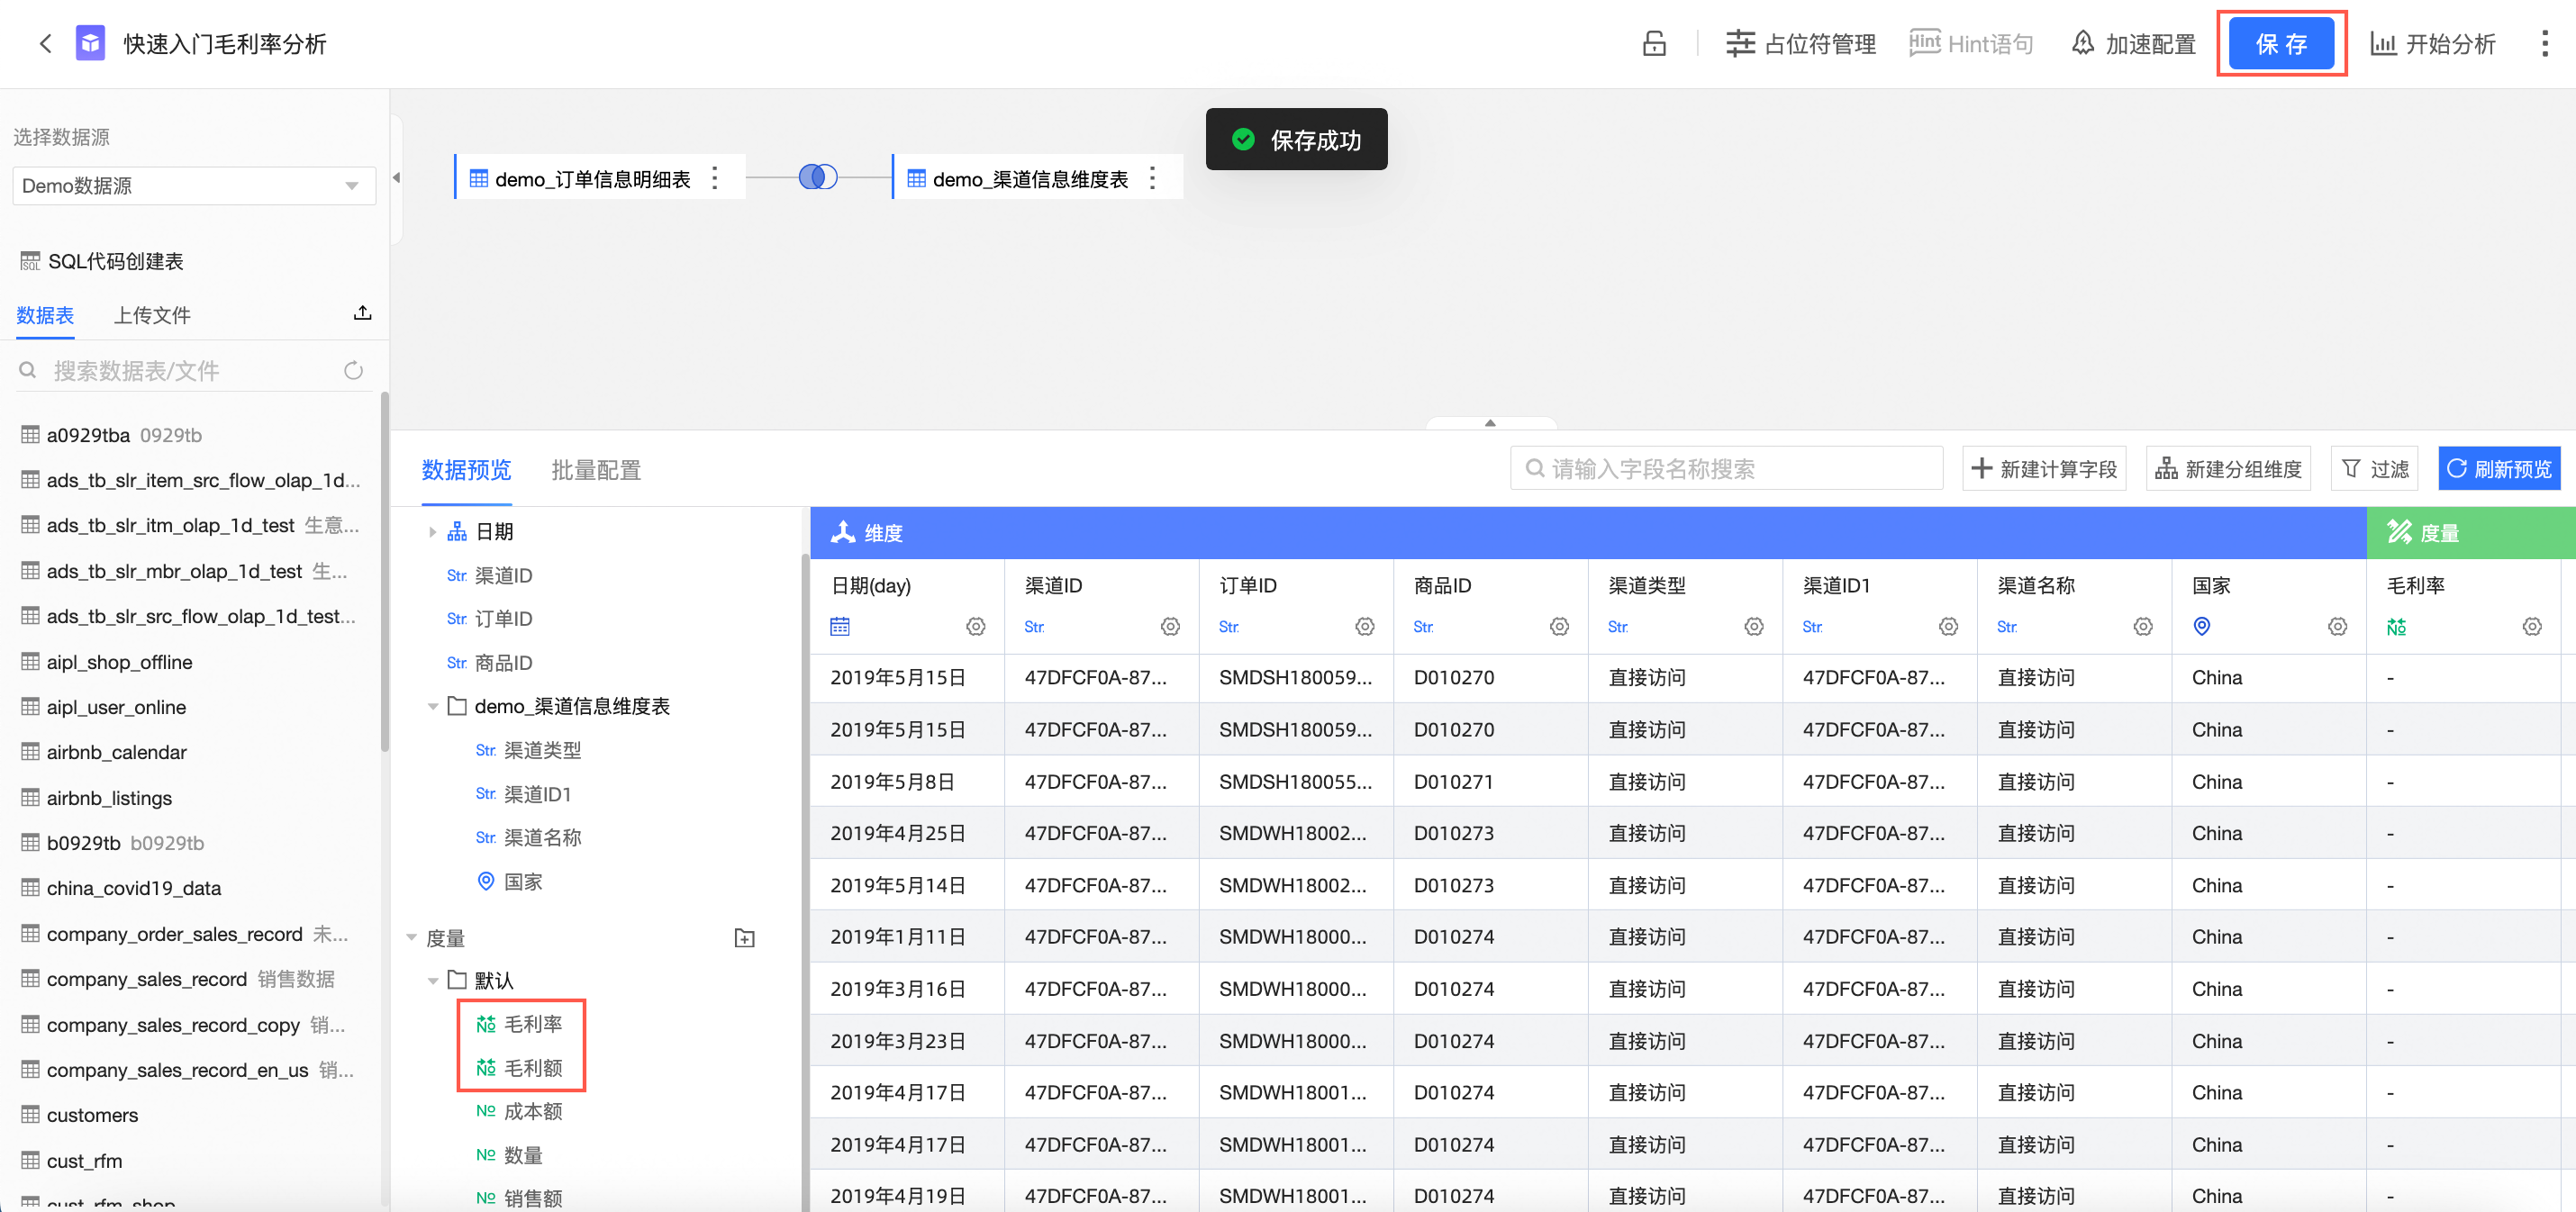This screenshot has width=2576, height=1212.
Task: Click the 度量 measure header bar
Action: pyautogui.click(x=2471, y=532)
